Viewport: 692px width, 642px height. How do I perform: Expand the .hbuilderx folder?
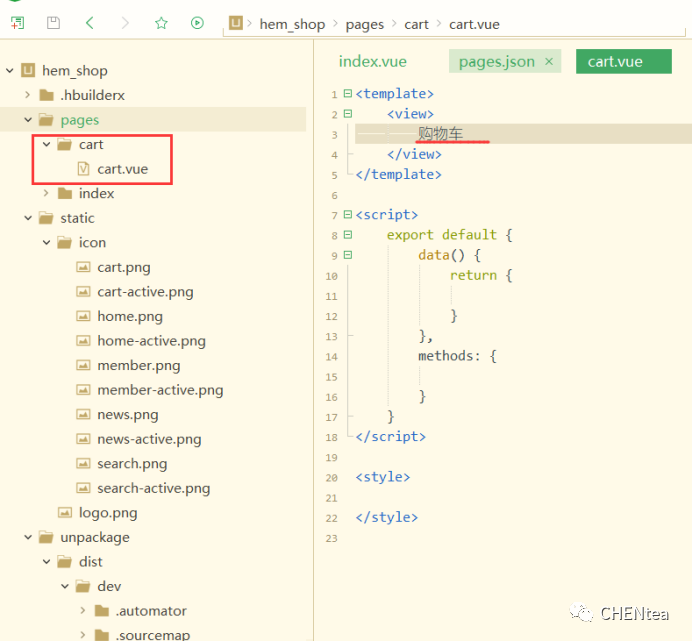(28, 96)
